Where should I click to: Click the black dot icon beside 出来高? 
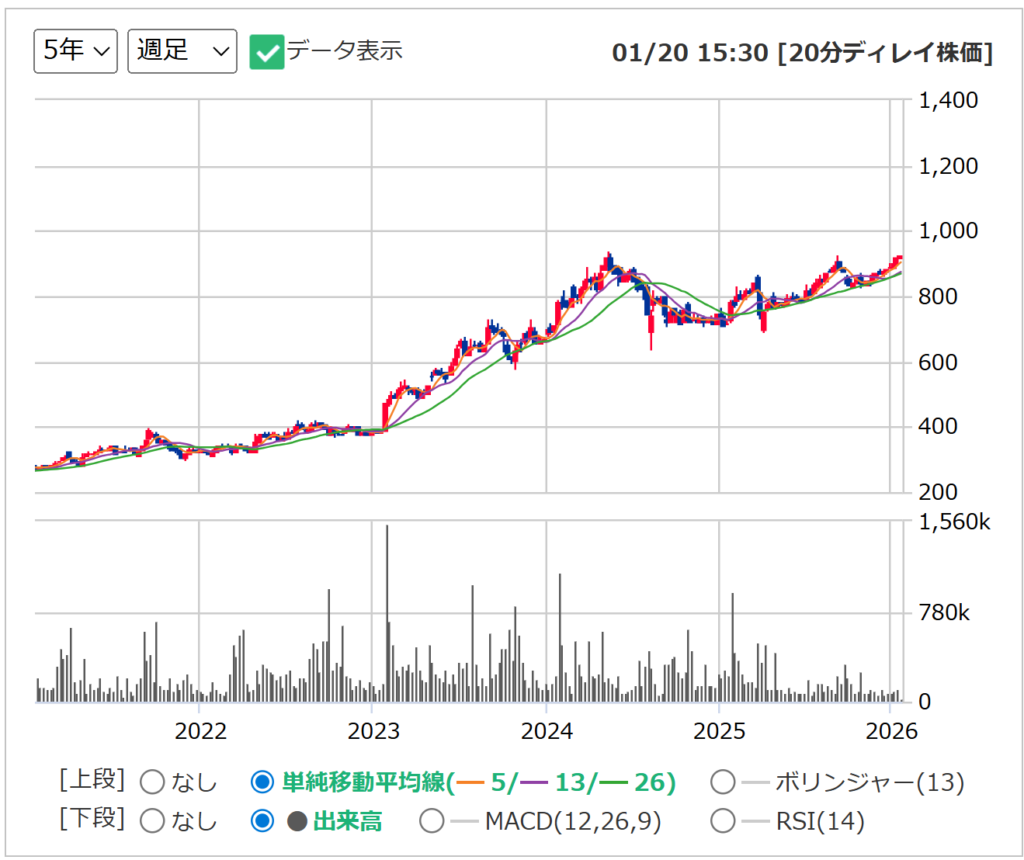pos(297,822)
